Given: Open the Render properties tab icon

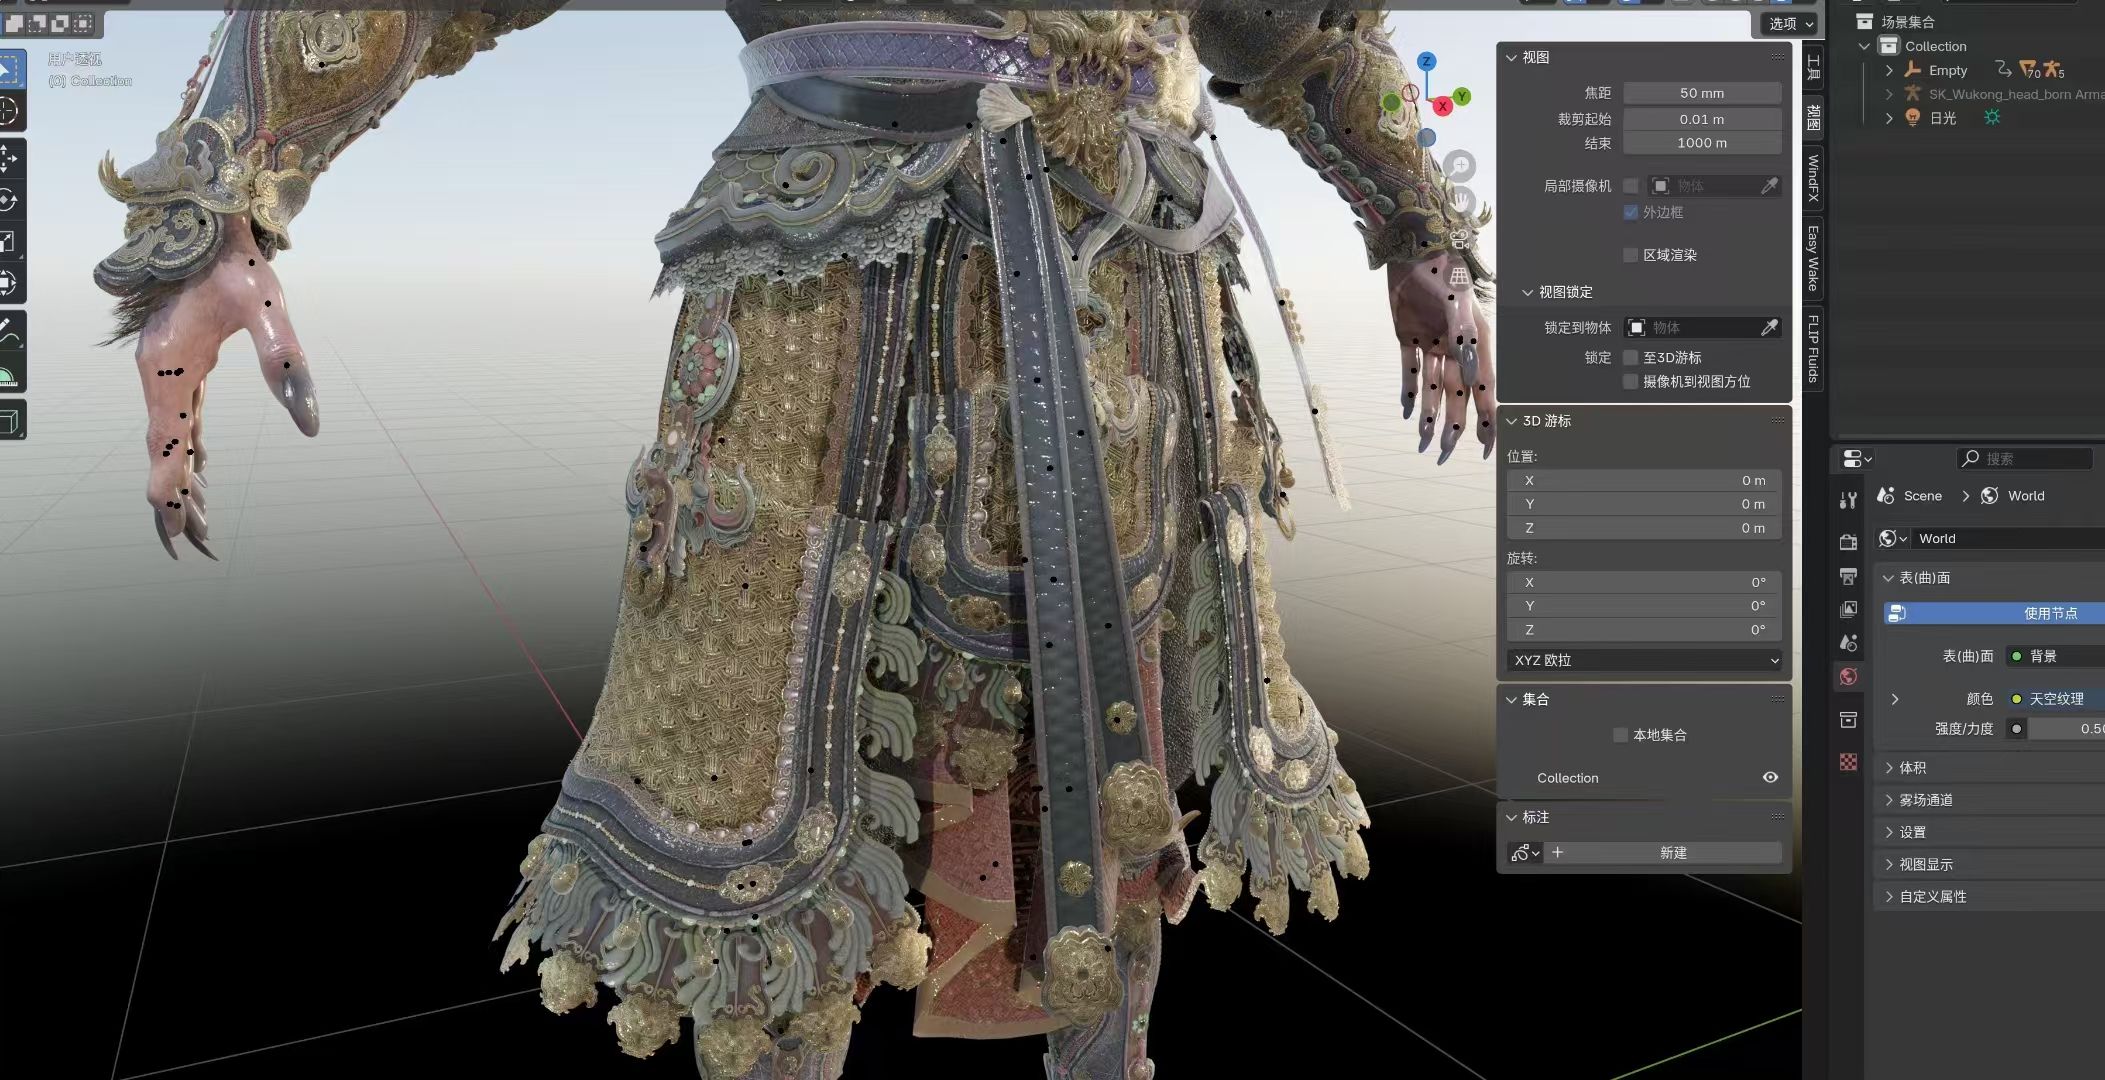Looking at the screenshot, I should (1848, 542).
